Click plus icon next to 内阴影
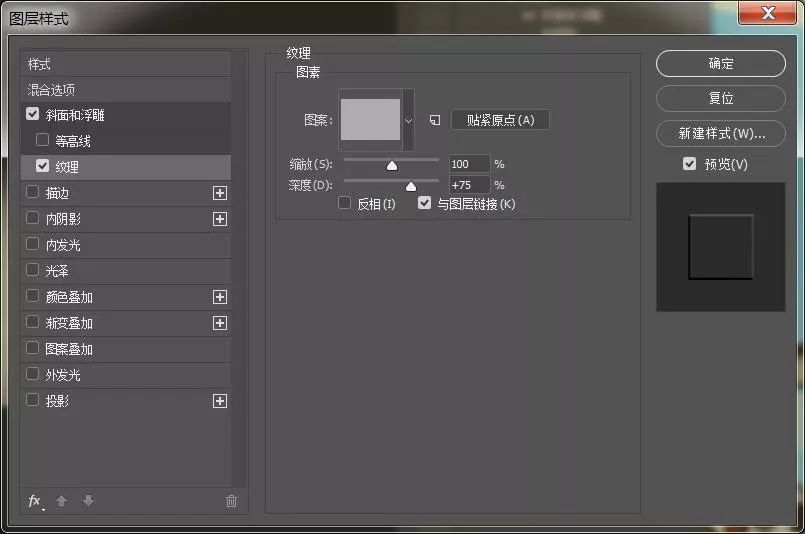The width and height of the screenshot is (805, 534). [x=220, y=219]
